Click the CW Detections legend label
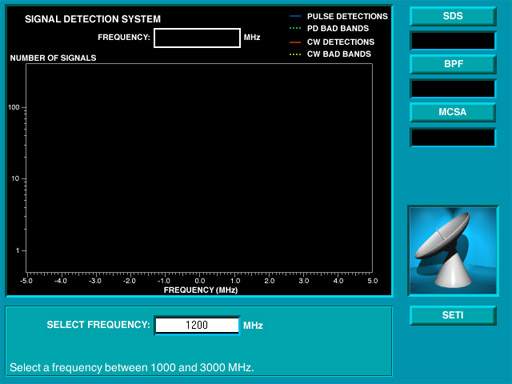 (x=341, y=42)
